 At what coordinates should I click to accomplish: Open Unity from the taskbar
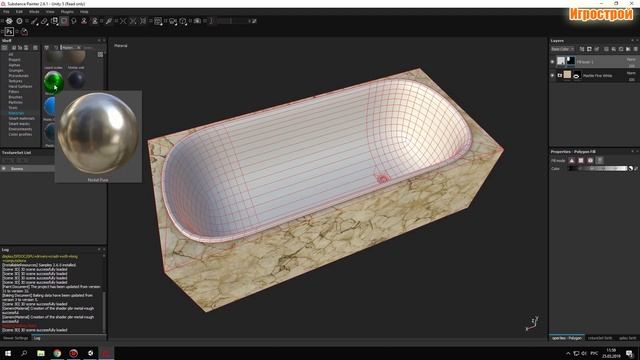(90, 353)
